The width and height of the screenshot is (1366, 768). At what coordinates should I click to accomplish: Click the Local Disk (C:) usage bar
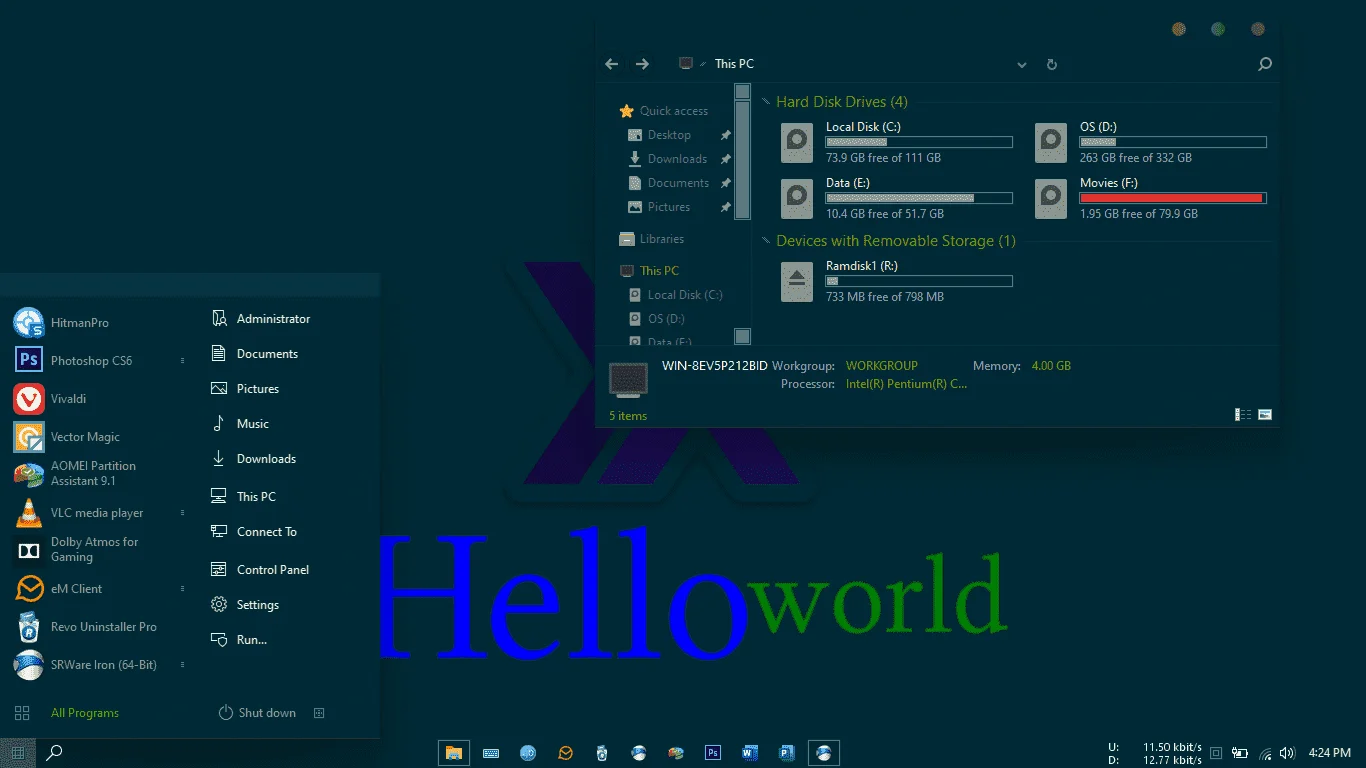pos(919,142)
